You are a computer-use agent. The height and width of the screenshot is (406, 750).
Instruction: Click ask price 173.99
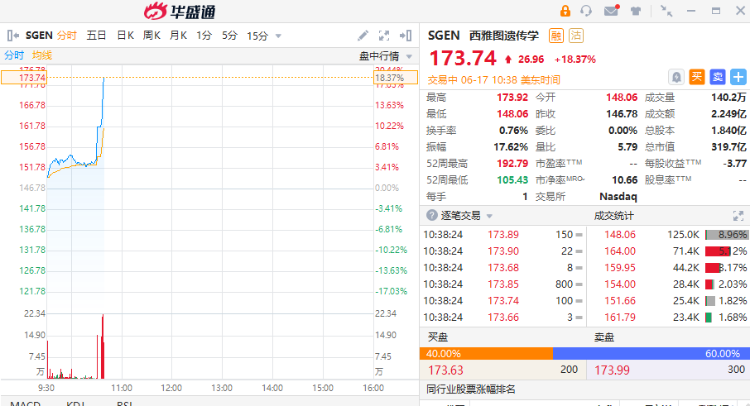pyautogui.click(x=612, y=370)
